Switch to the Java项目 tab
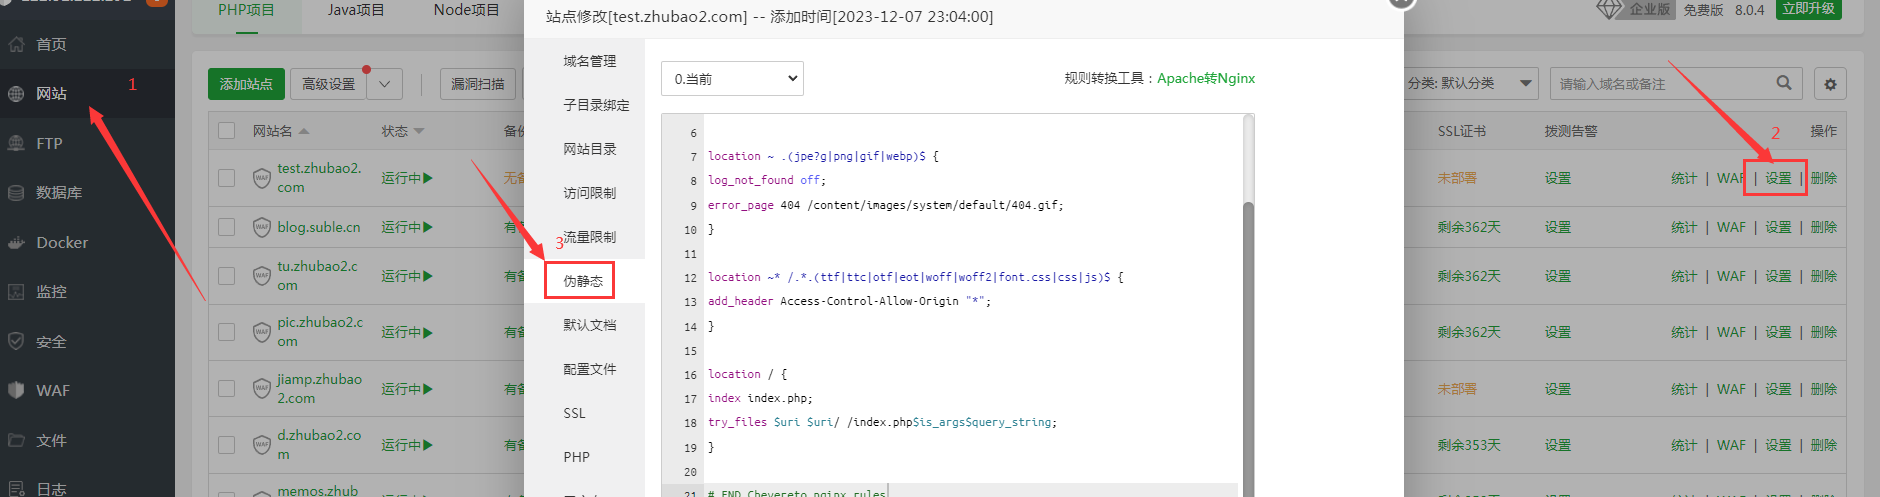1880x497 pixels. pos(356,10)
